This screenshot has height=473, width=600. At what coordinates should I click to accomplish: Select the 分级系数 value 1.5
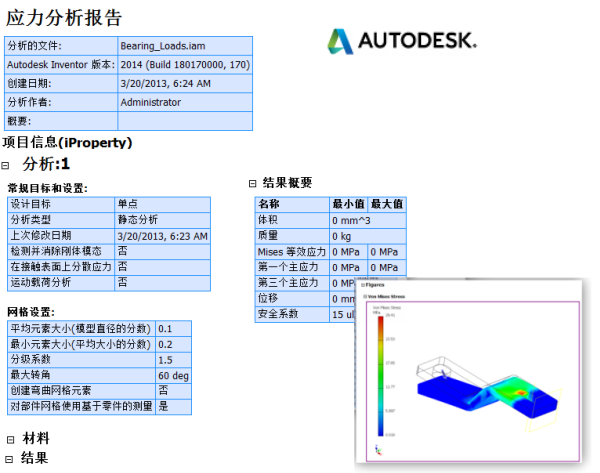tap(165, 360)
